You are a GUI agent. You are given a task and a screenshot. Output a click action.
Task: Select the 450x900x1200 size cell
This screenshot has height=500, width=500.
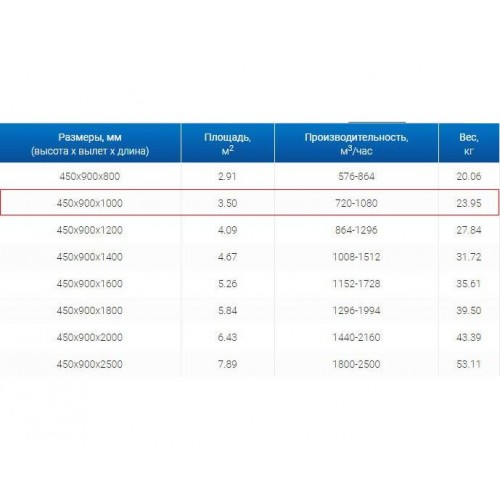[90, 230]
